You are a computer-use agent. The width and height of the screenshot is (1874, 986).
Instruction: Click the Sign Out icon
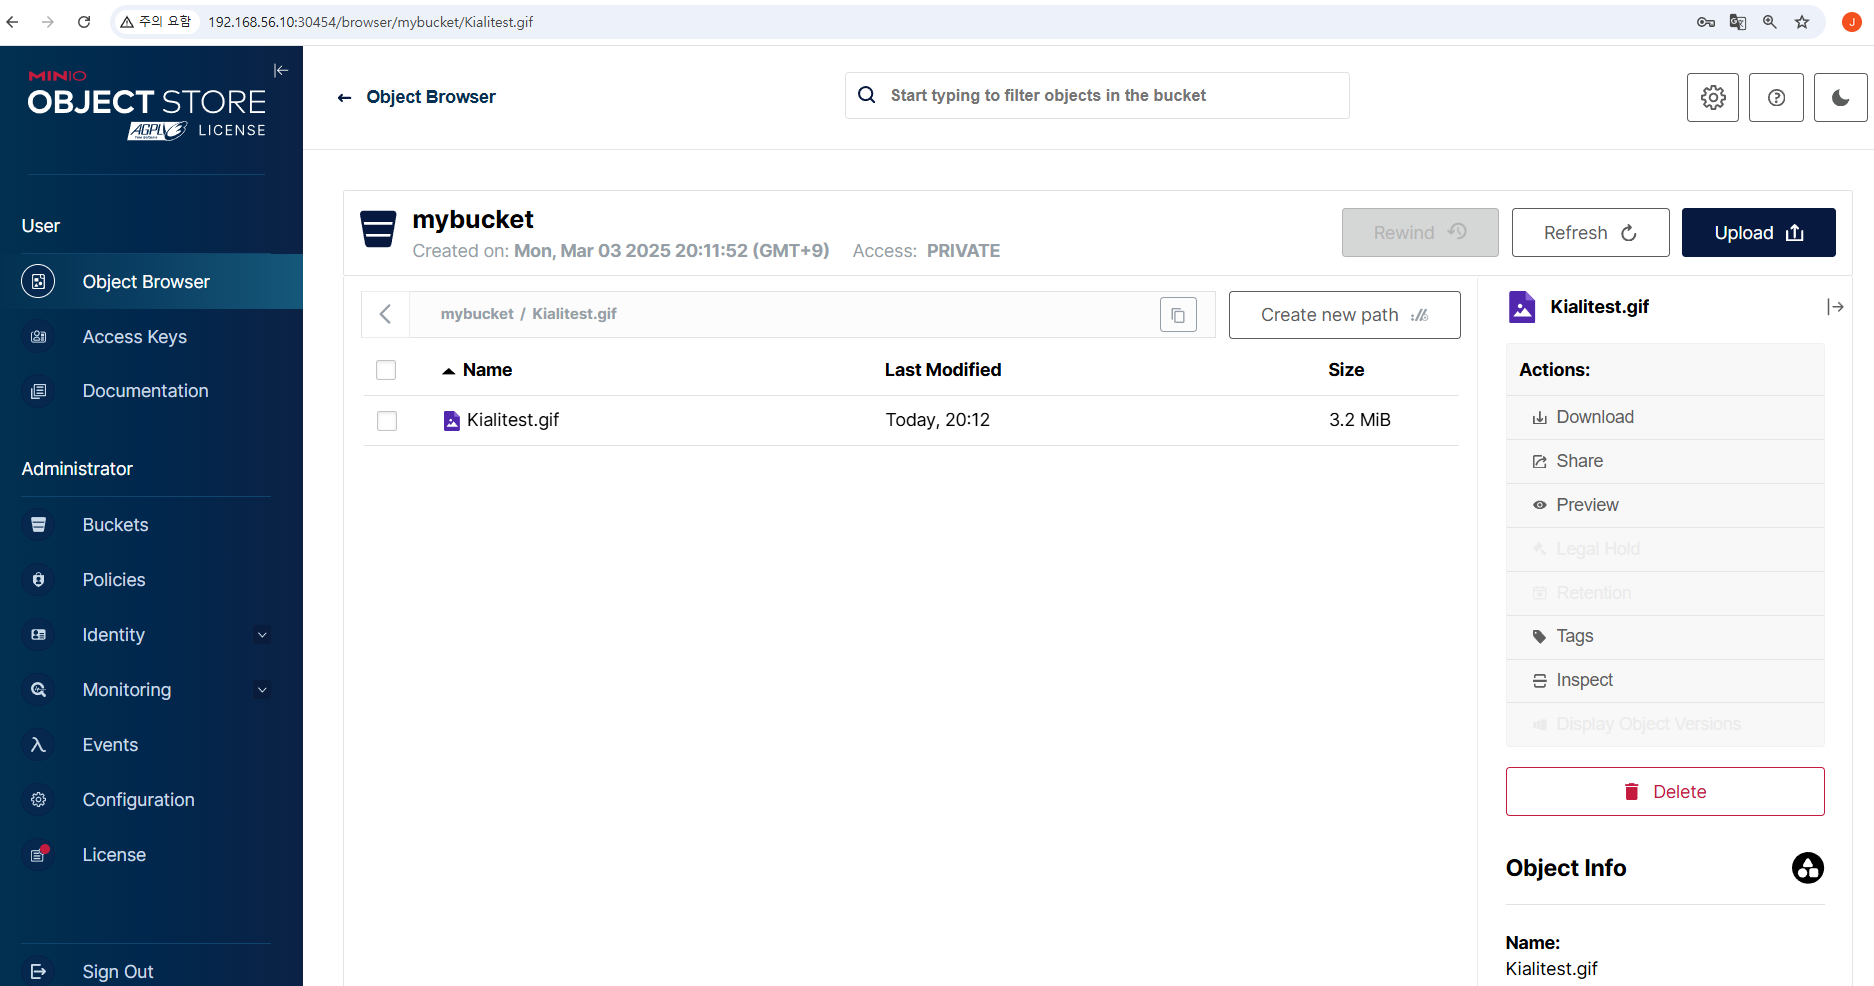38,972
